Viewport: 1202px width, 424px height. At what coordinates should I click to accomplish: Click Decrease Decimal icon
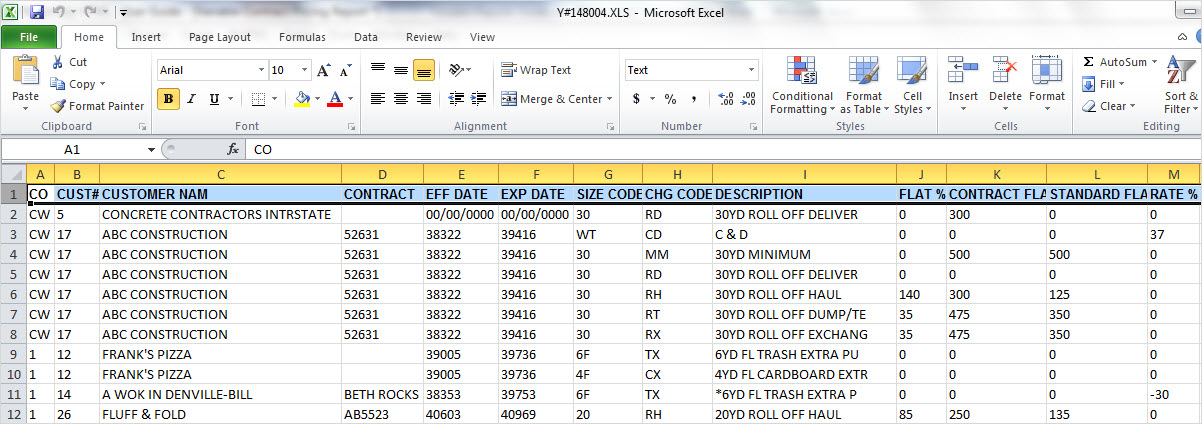coord(749,99)
